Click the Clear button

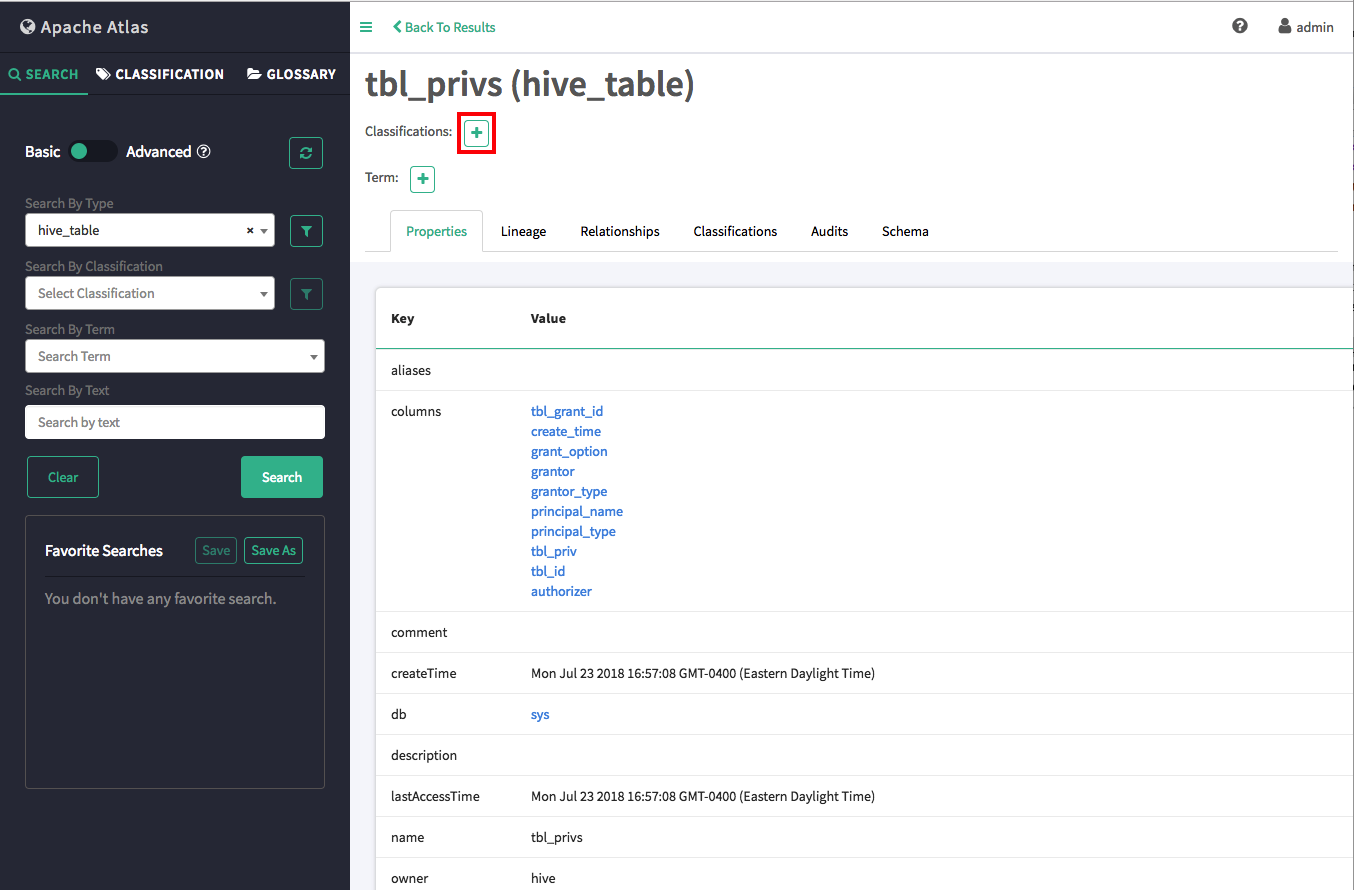pyautogui.click(x=63, y=477)
